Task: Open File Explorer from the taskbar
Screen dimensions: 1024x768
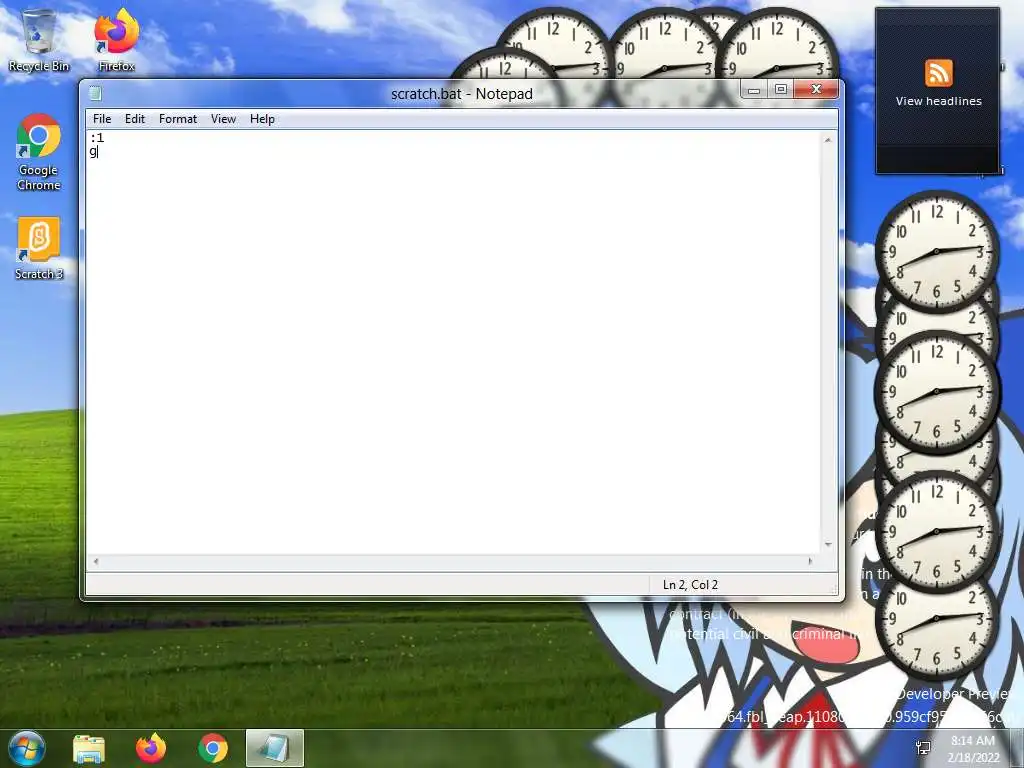Action: pos(89,749)
